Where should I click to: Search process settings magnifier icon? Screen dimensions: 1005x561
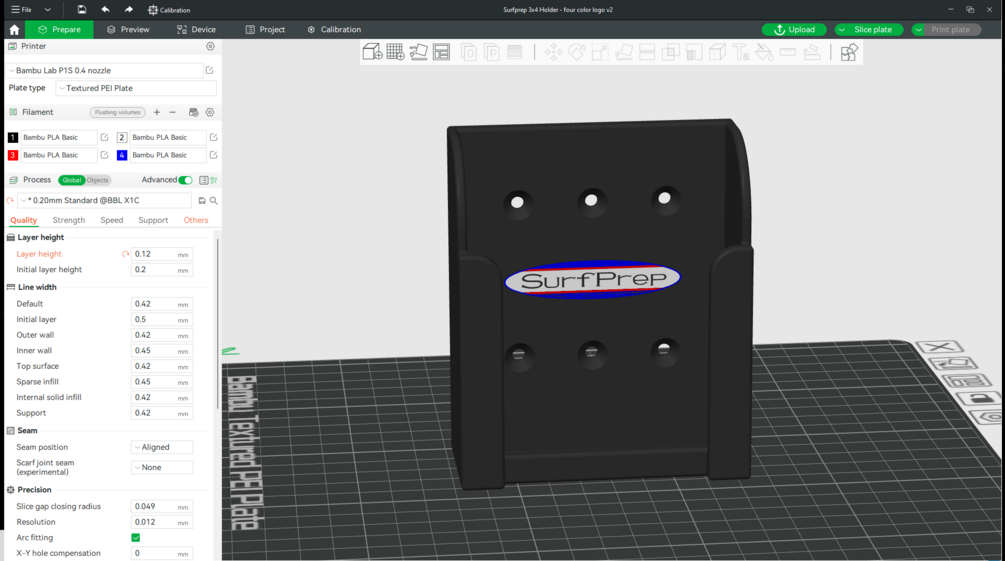coord(213,201)
